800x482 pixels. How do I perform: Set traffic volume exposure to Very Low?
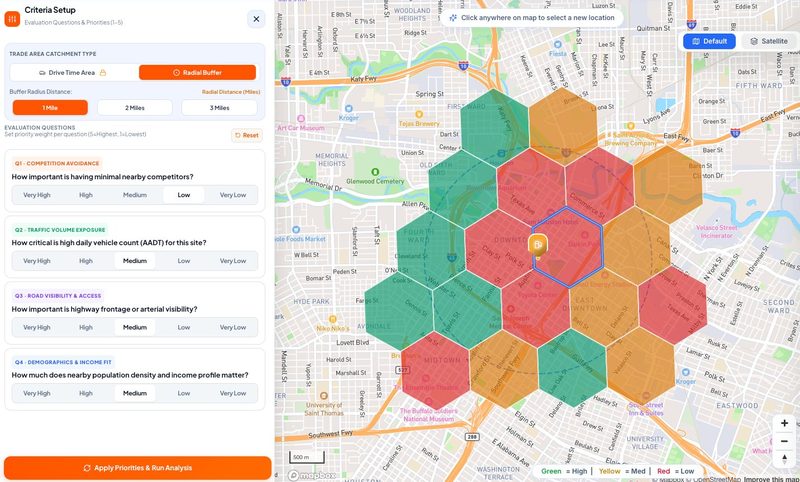tap(233, 261)
